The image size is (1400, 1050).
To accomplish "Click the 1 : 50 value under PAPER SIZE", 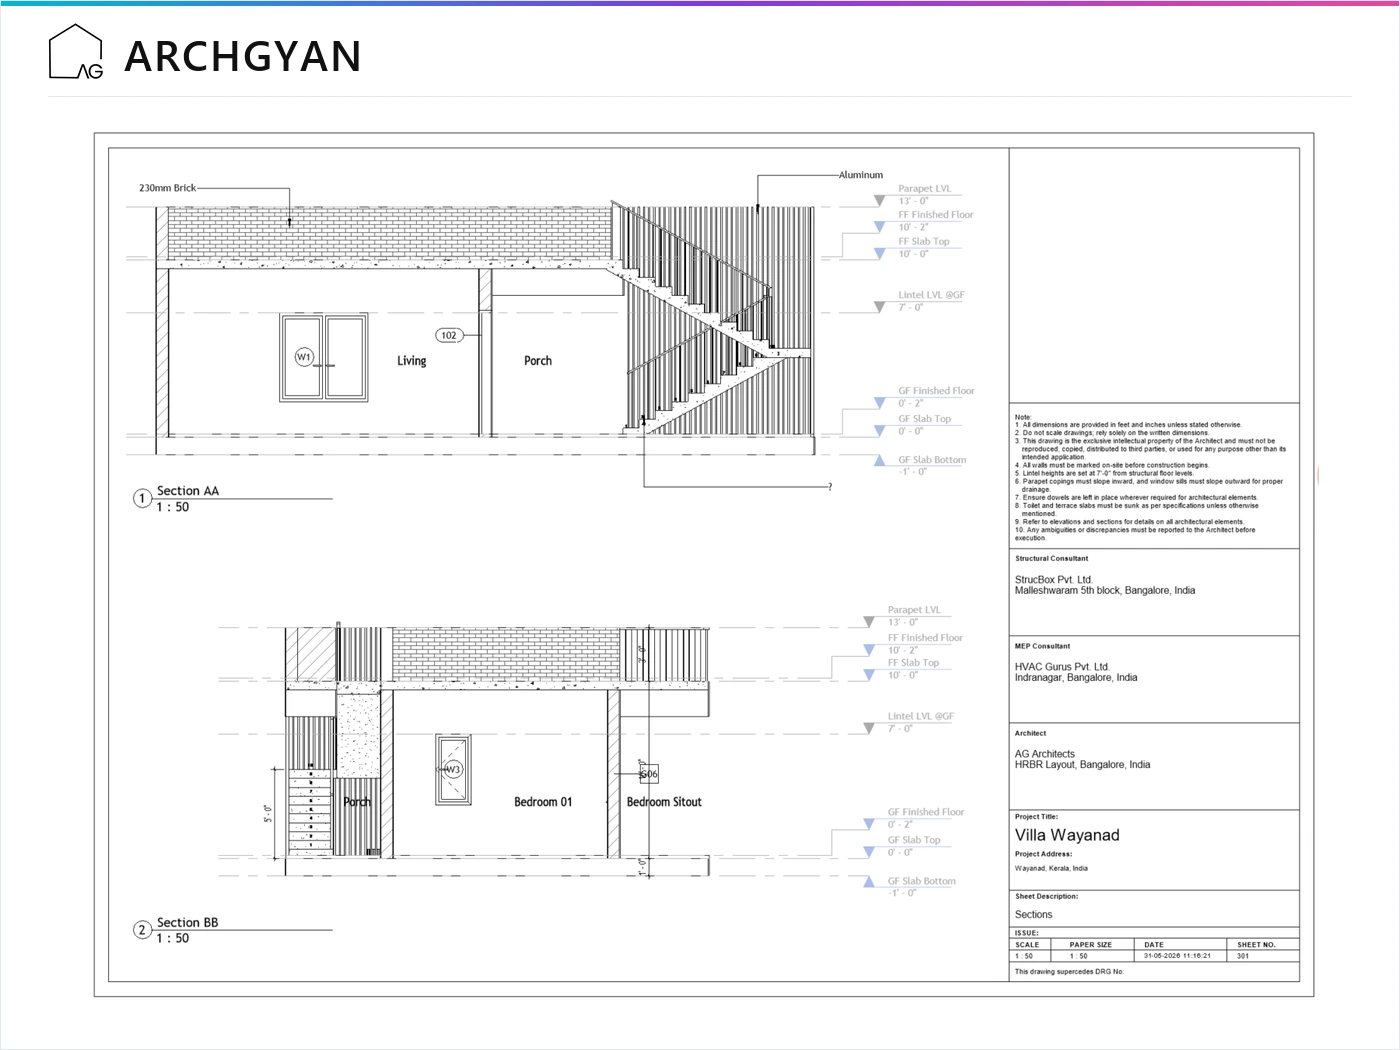I will coord(1079,956).
